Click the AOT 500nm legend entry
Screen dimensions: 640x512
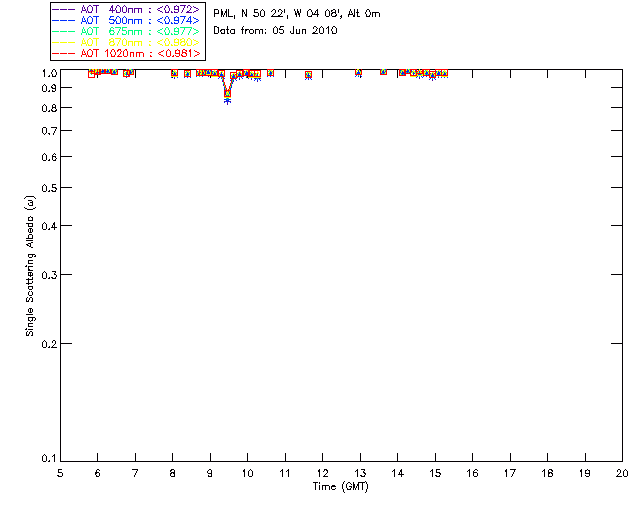127,20
